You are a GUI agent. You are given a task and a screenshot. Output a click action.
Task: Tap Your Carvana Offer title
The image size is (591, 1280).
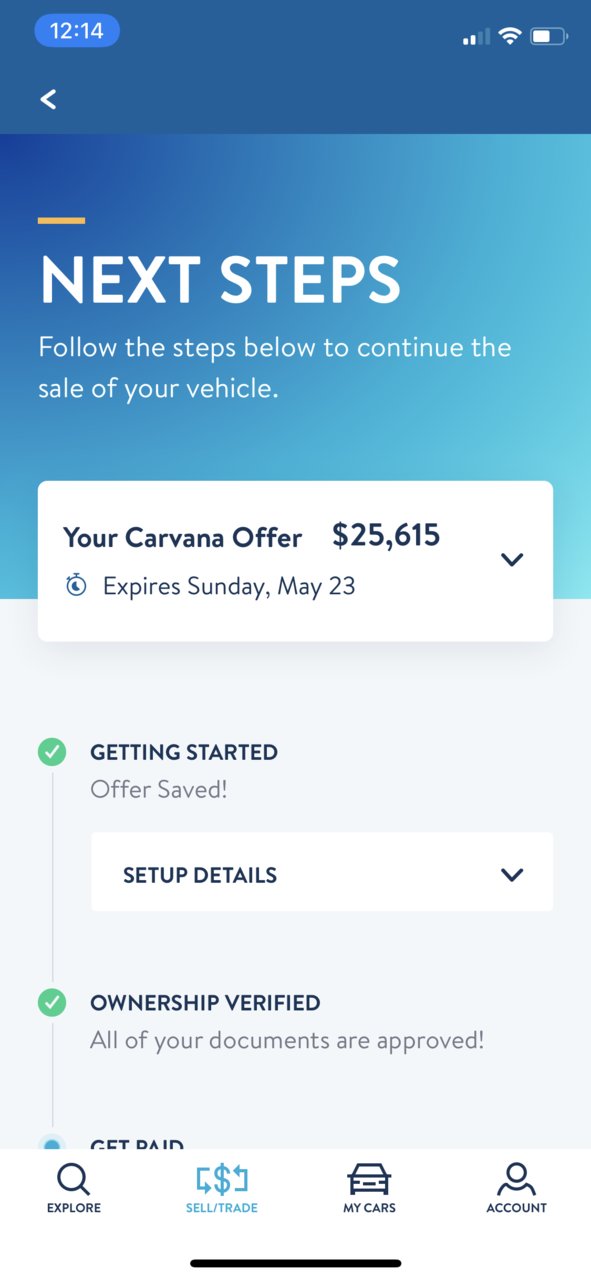pos(182,538)
